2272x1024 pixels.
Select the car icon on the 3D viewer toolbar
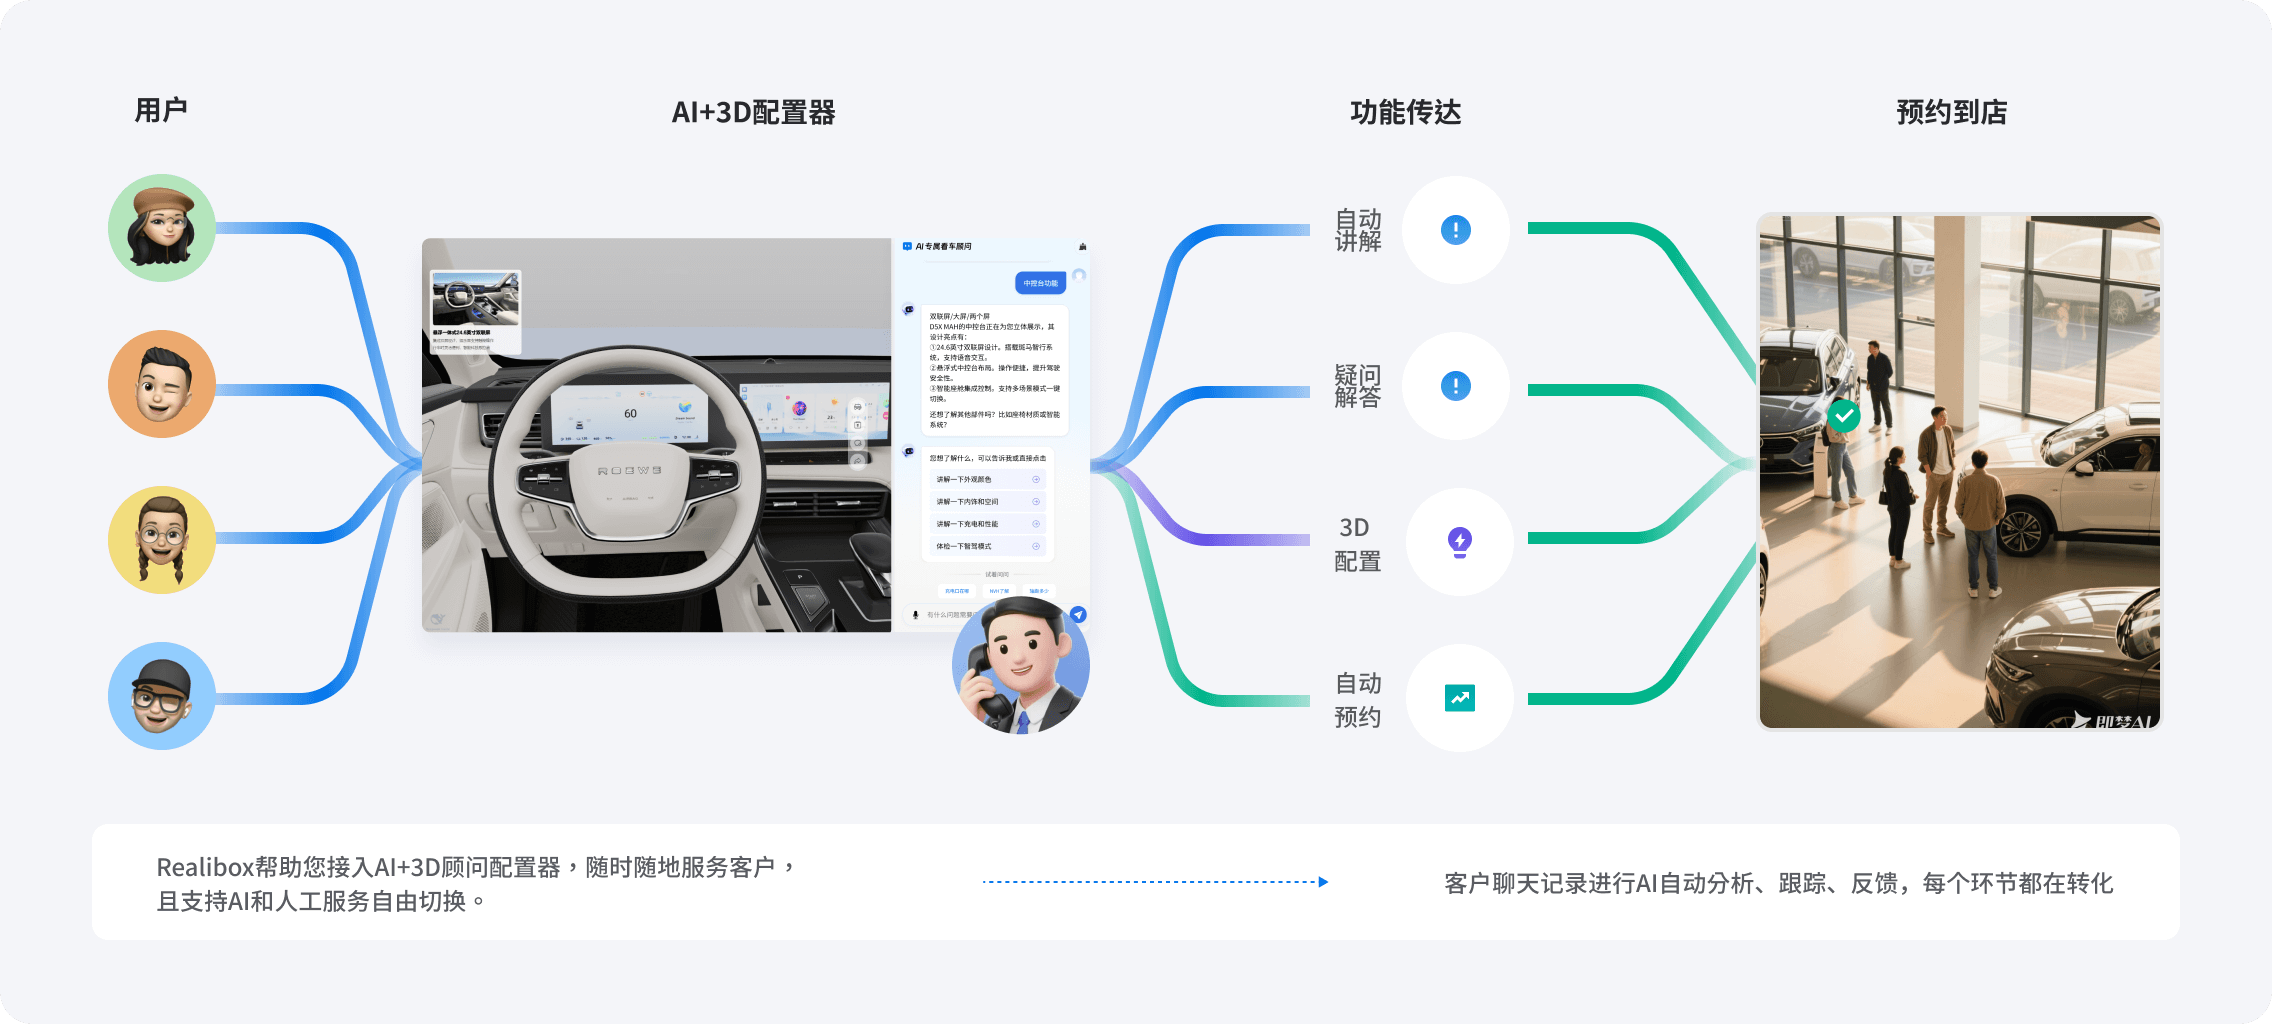857,406
